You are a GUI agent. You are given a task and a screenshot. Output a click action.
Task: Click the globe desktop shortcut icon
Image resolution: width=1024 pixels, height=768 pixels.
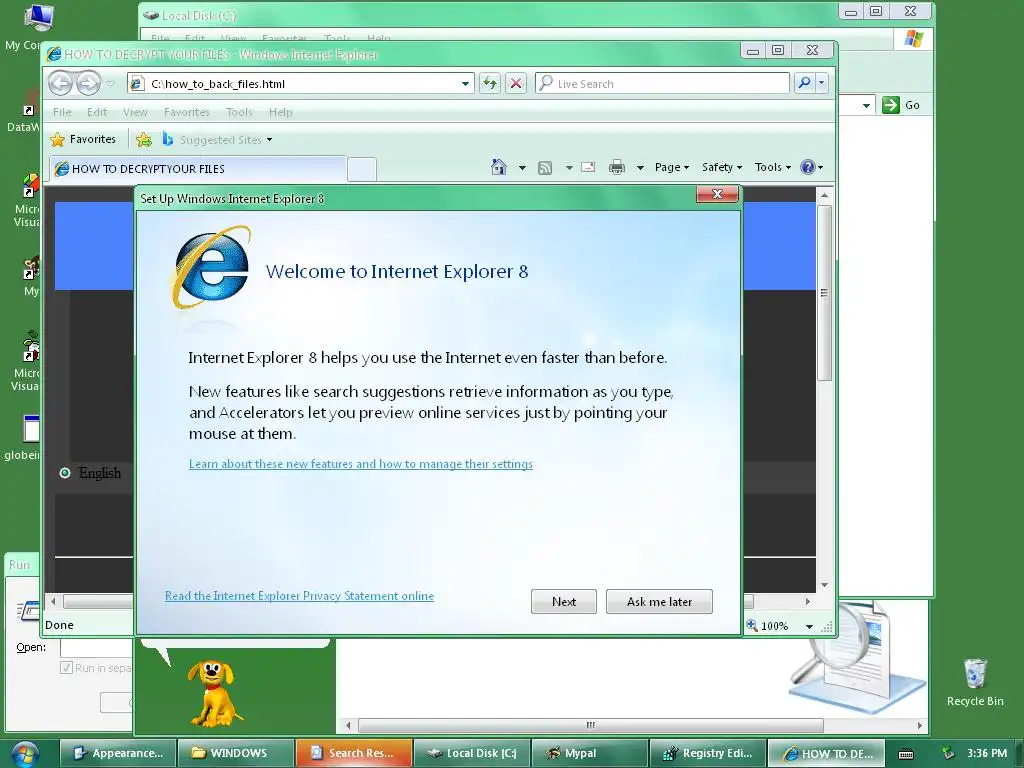click(31, 429)
